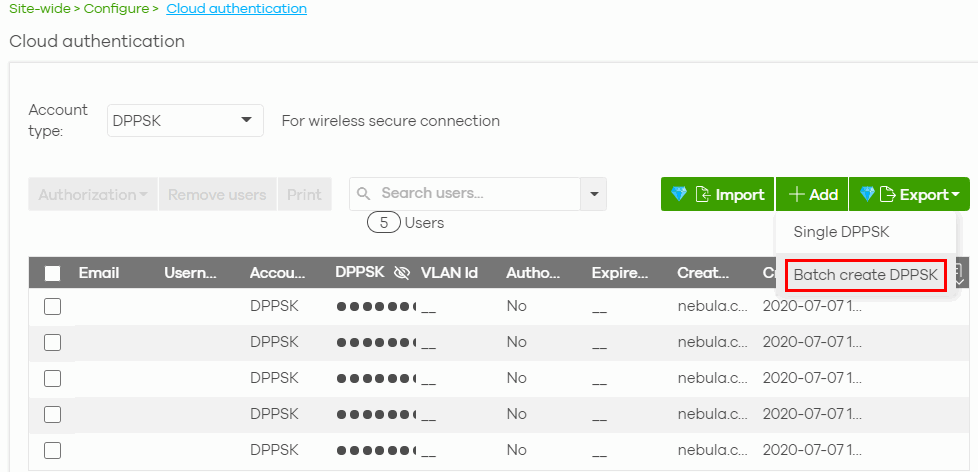Focus the Search users field
The height and width of the screenshot is (472, 978).
(x=465, y=194)
